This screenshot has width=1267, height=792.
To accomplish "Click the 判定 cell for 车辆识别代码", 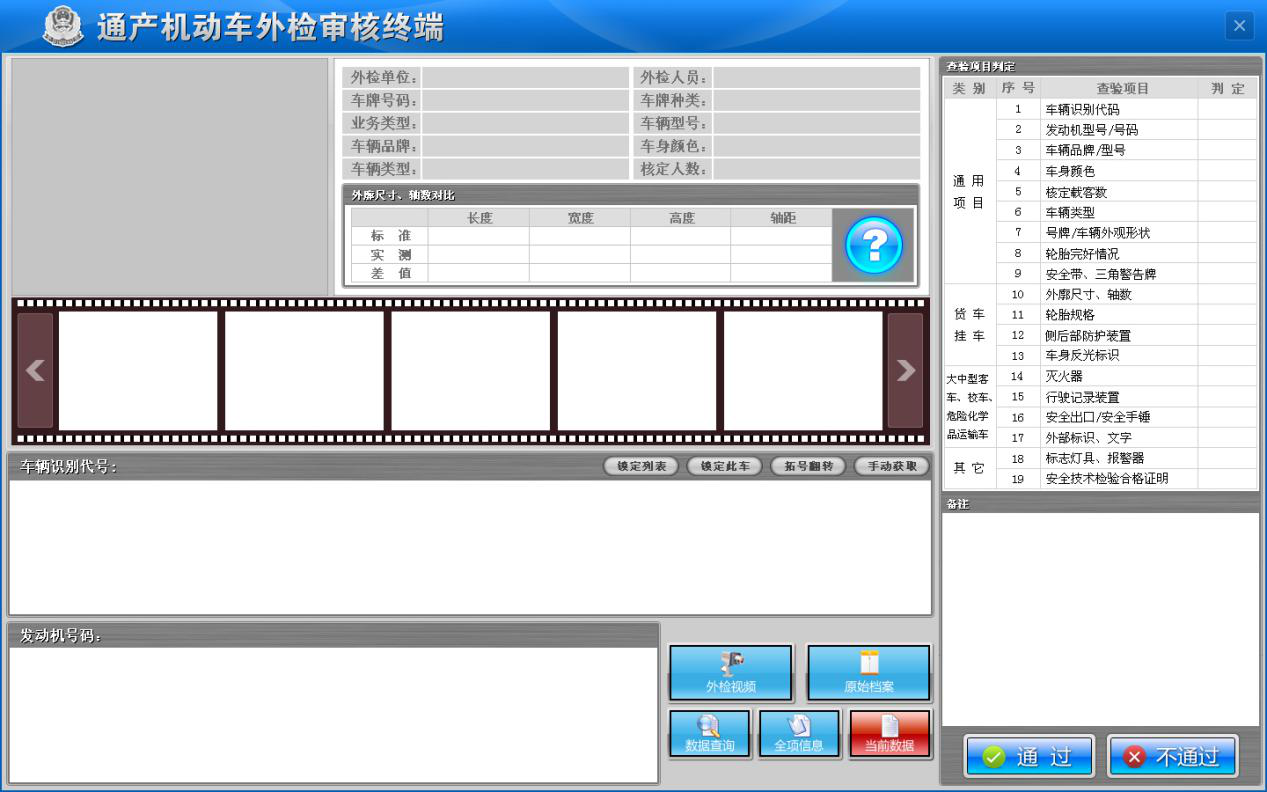I will (x=1227, y=109).
